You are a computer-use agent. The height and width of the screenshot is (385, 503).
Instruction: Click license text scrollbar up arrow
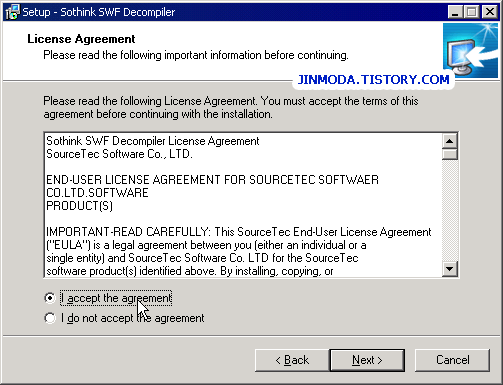click(x=450, y=141)
